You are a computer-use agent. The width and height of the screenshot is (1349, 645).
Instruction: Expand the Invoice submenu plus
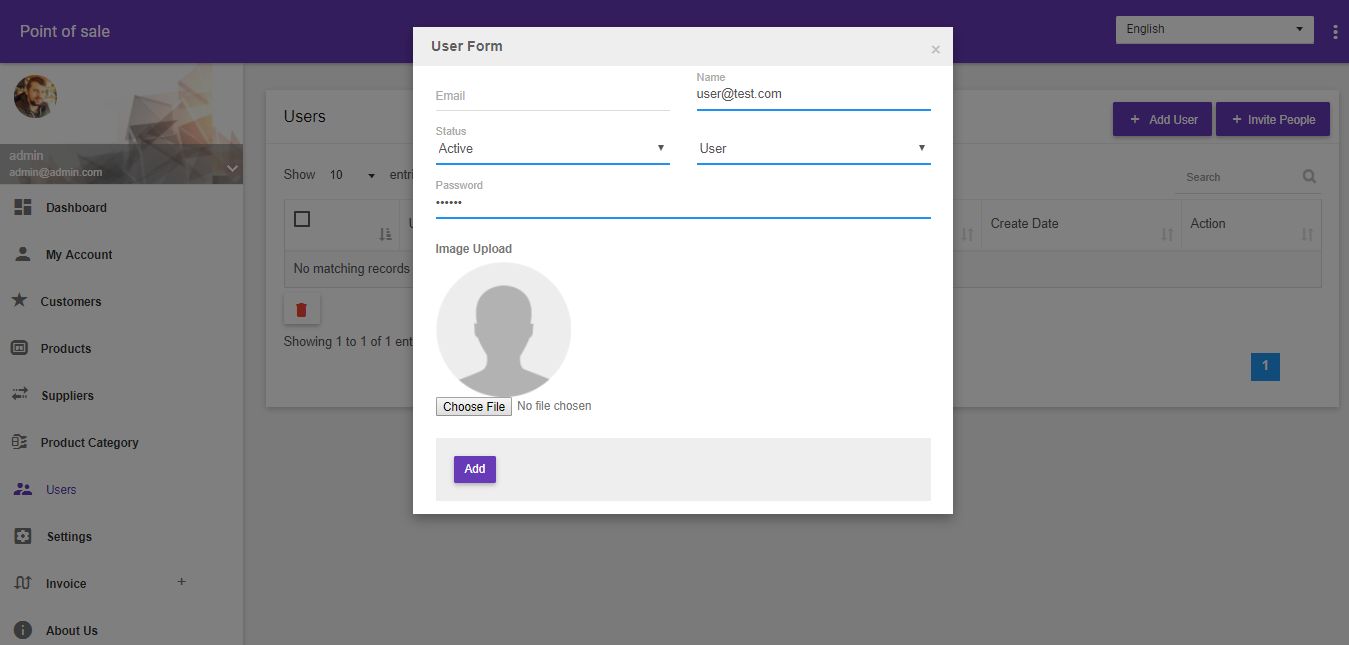tap(181, 581)
